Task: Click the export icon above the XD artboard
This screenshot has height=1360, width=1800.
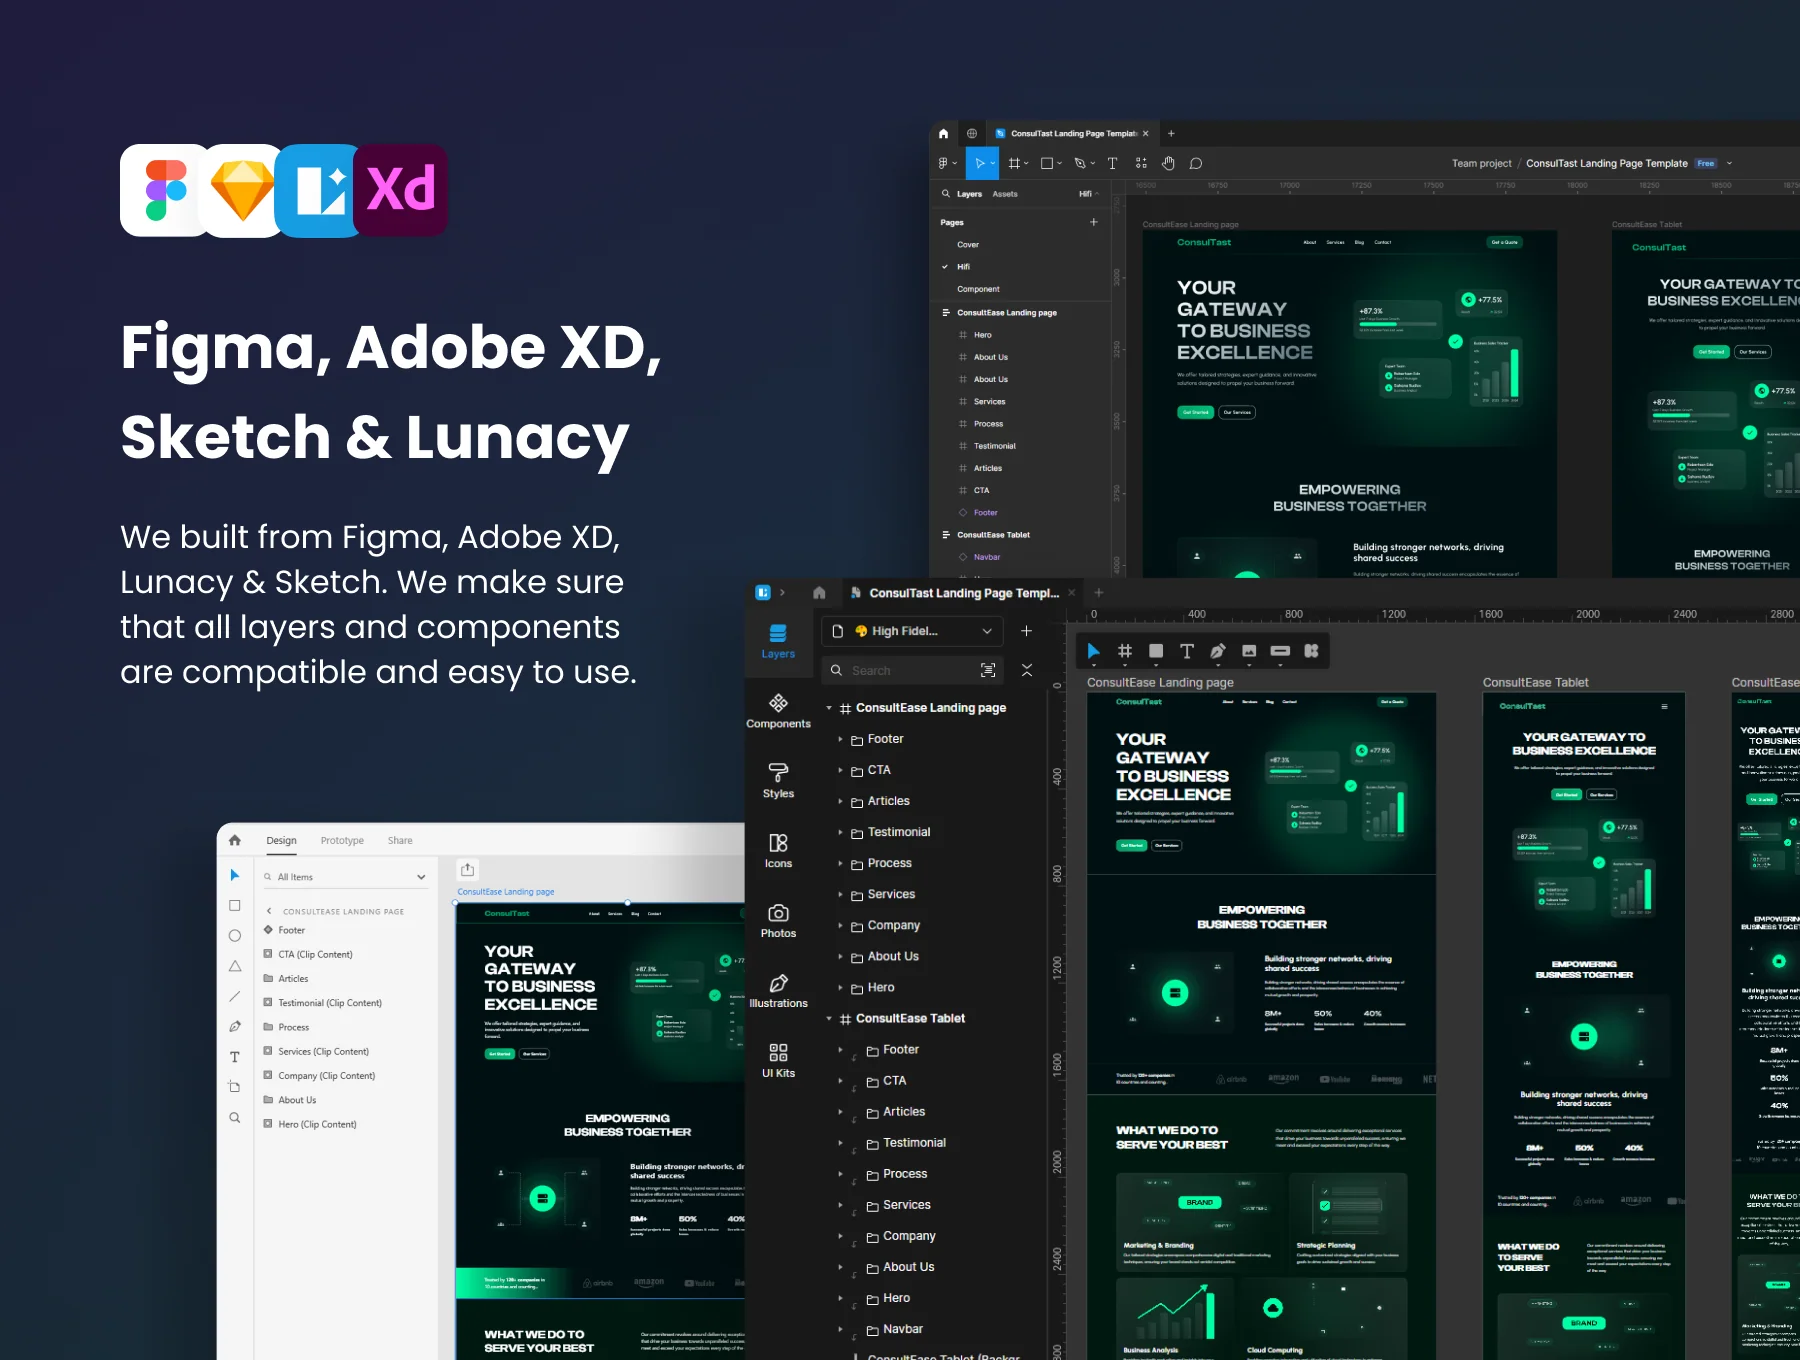Action: pyautogui.click(x=467, y=869)
